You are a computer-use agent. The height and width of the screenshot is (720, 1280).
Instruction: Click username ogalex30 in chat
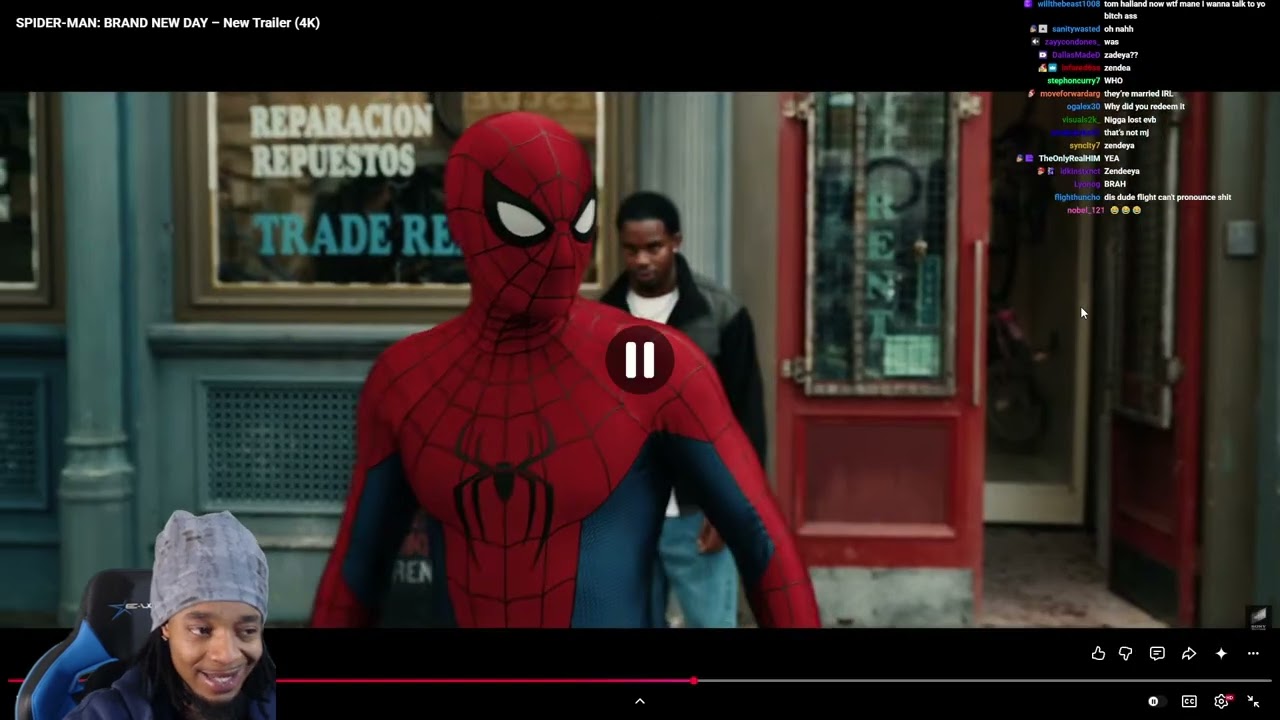(x=1083, y=107)
